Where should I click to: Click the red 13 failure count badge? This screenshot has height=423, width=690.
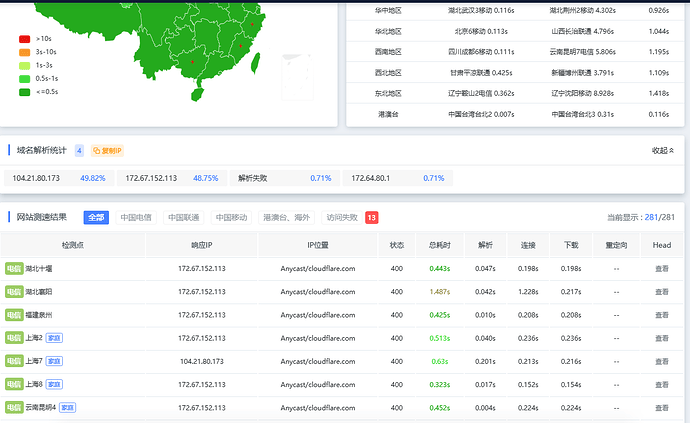pos(371,217)
